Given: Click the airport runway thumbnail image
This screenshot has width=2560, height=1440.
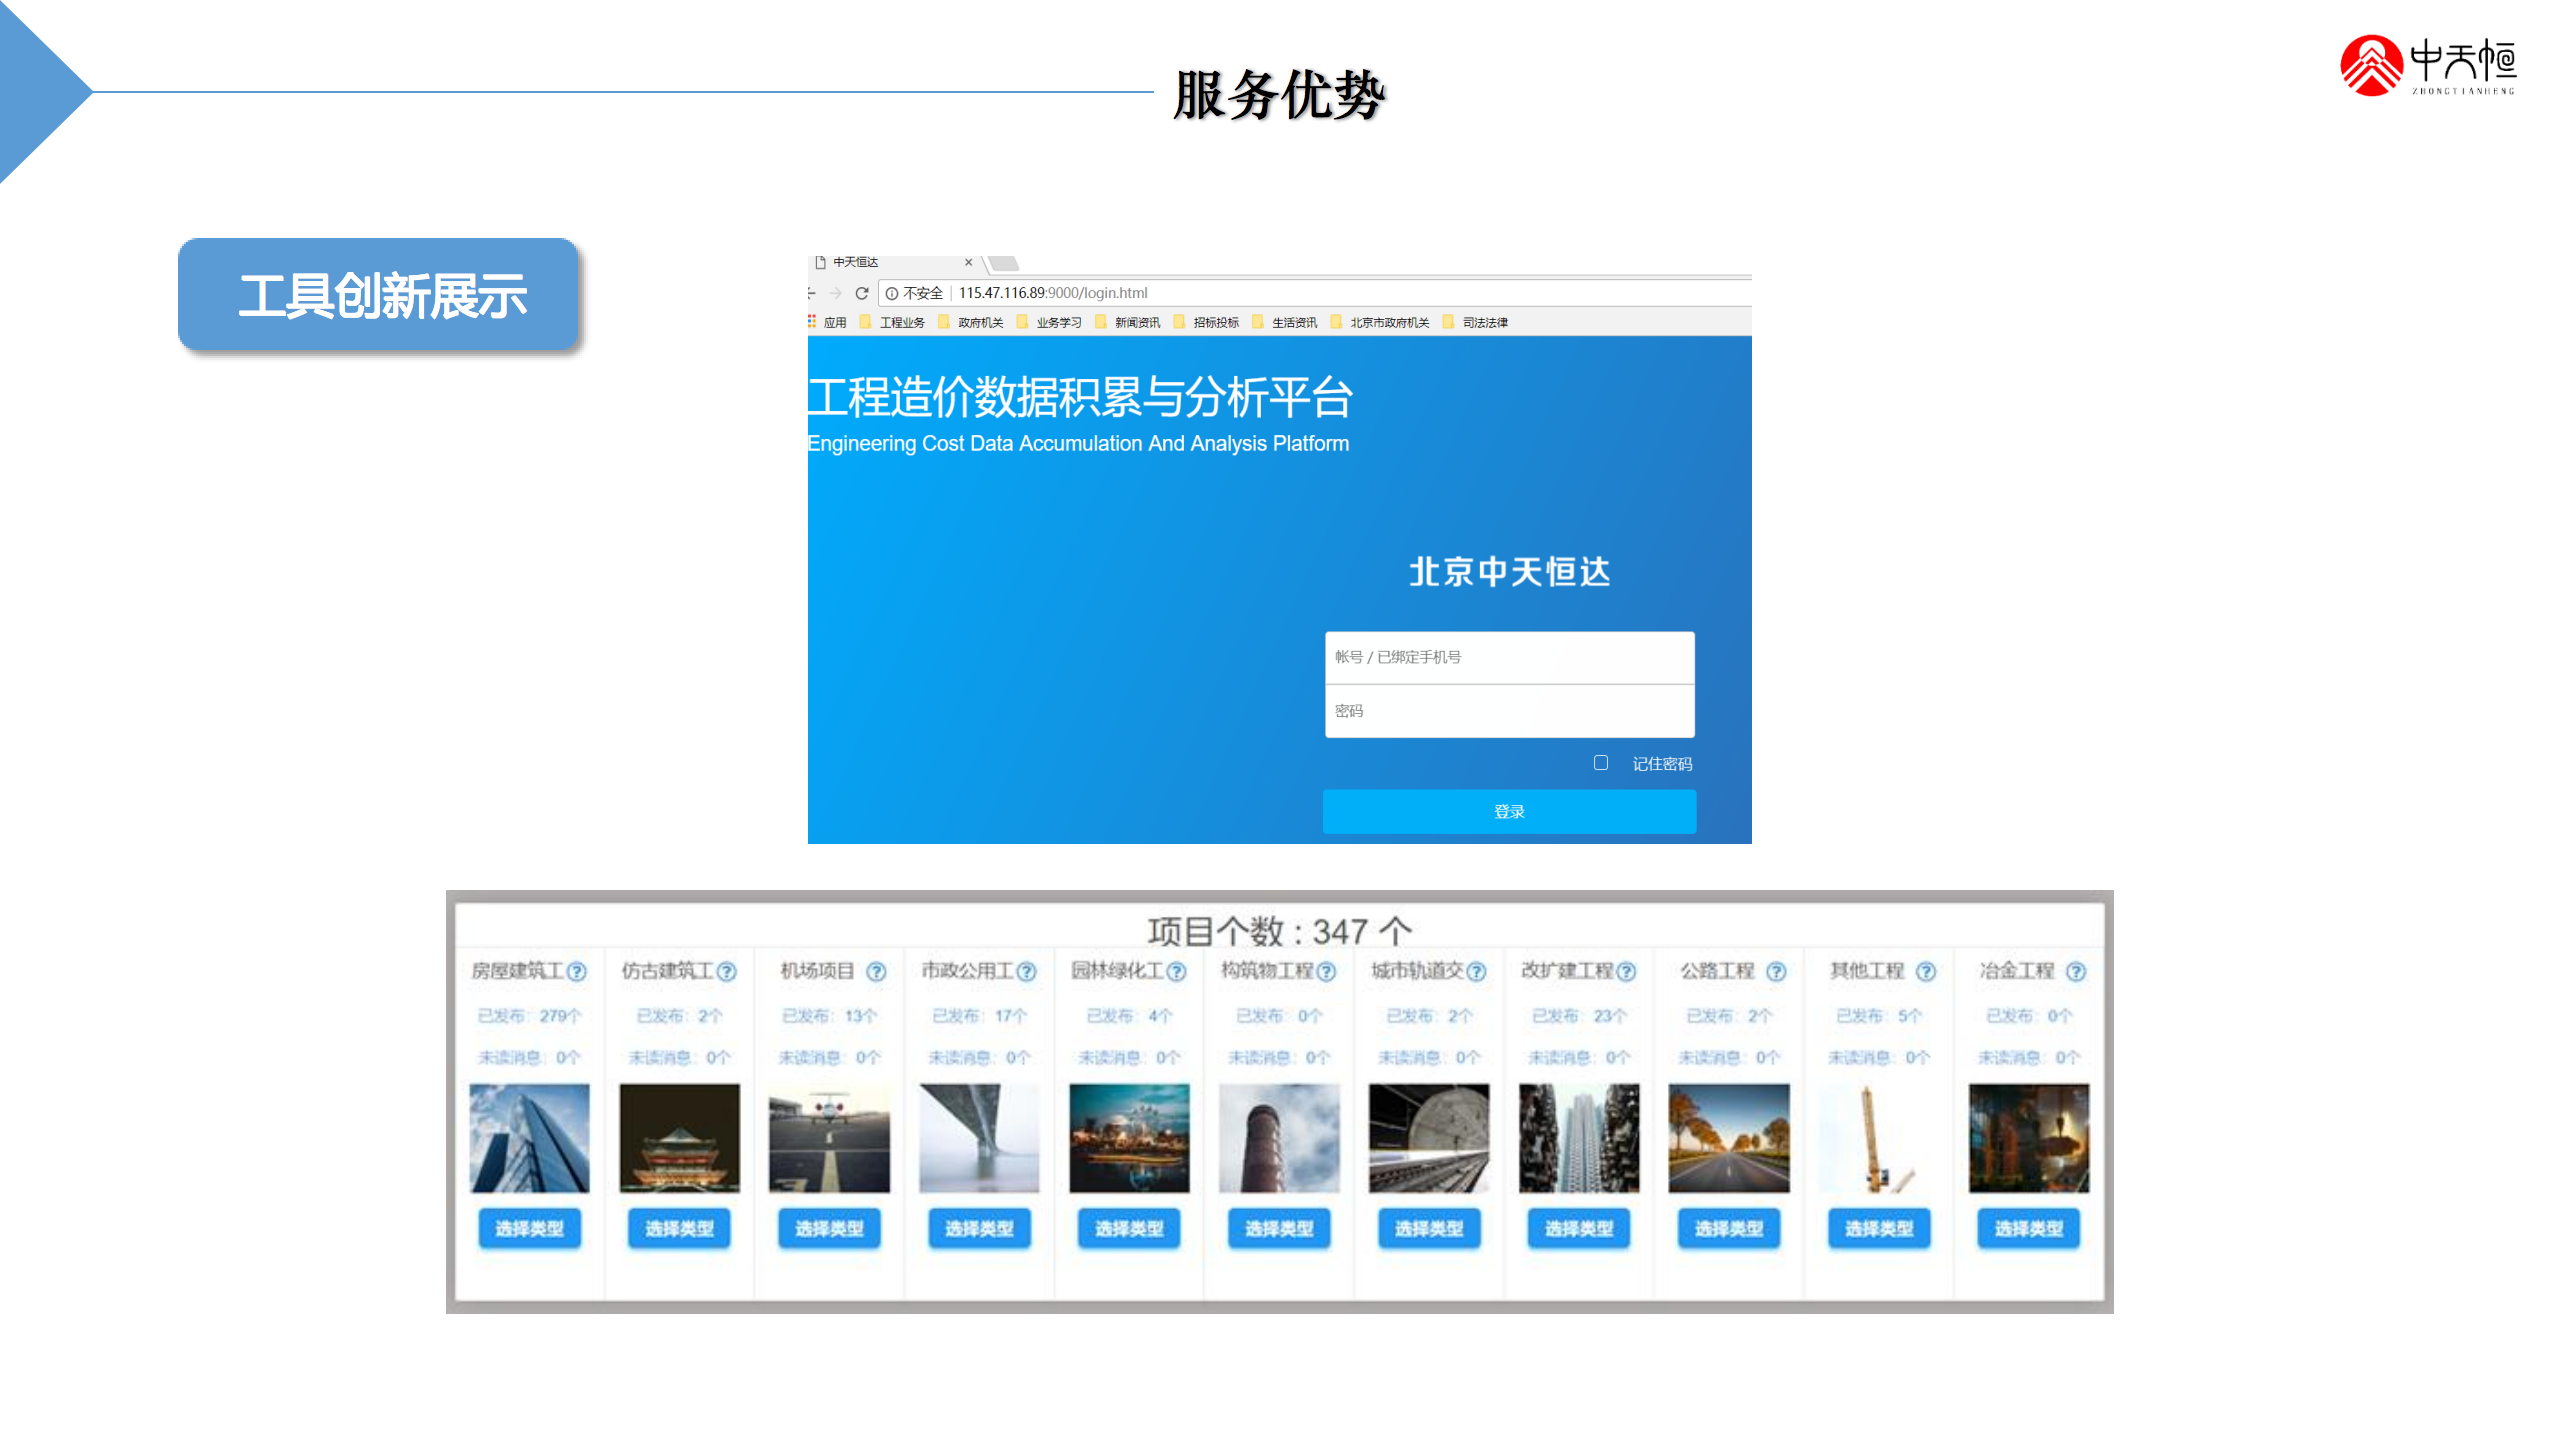Looking at the screenshot, I should coord(829,1138).
